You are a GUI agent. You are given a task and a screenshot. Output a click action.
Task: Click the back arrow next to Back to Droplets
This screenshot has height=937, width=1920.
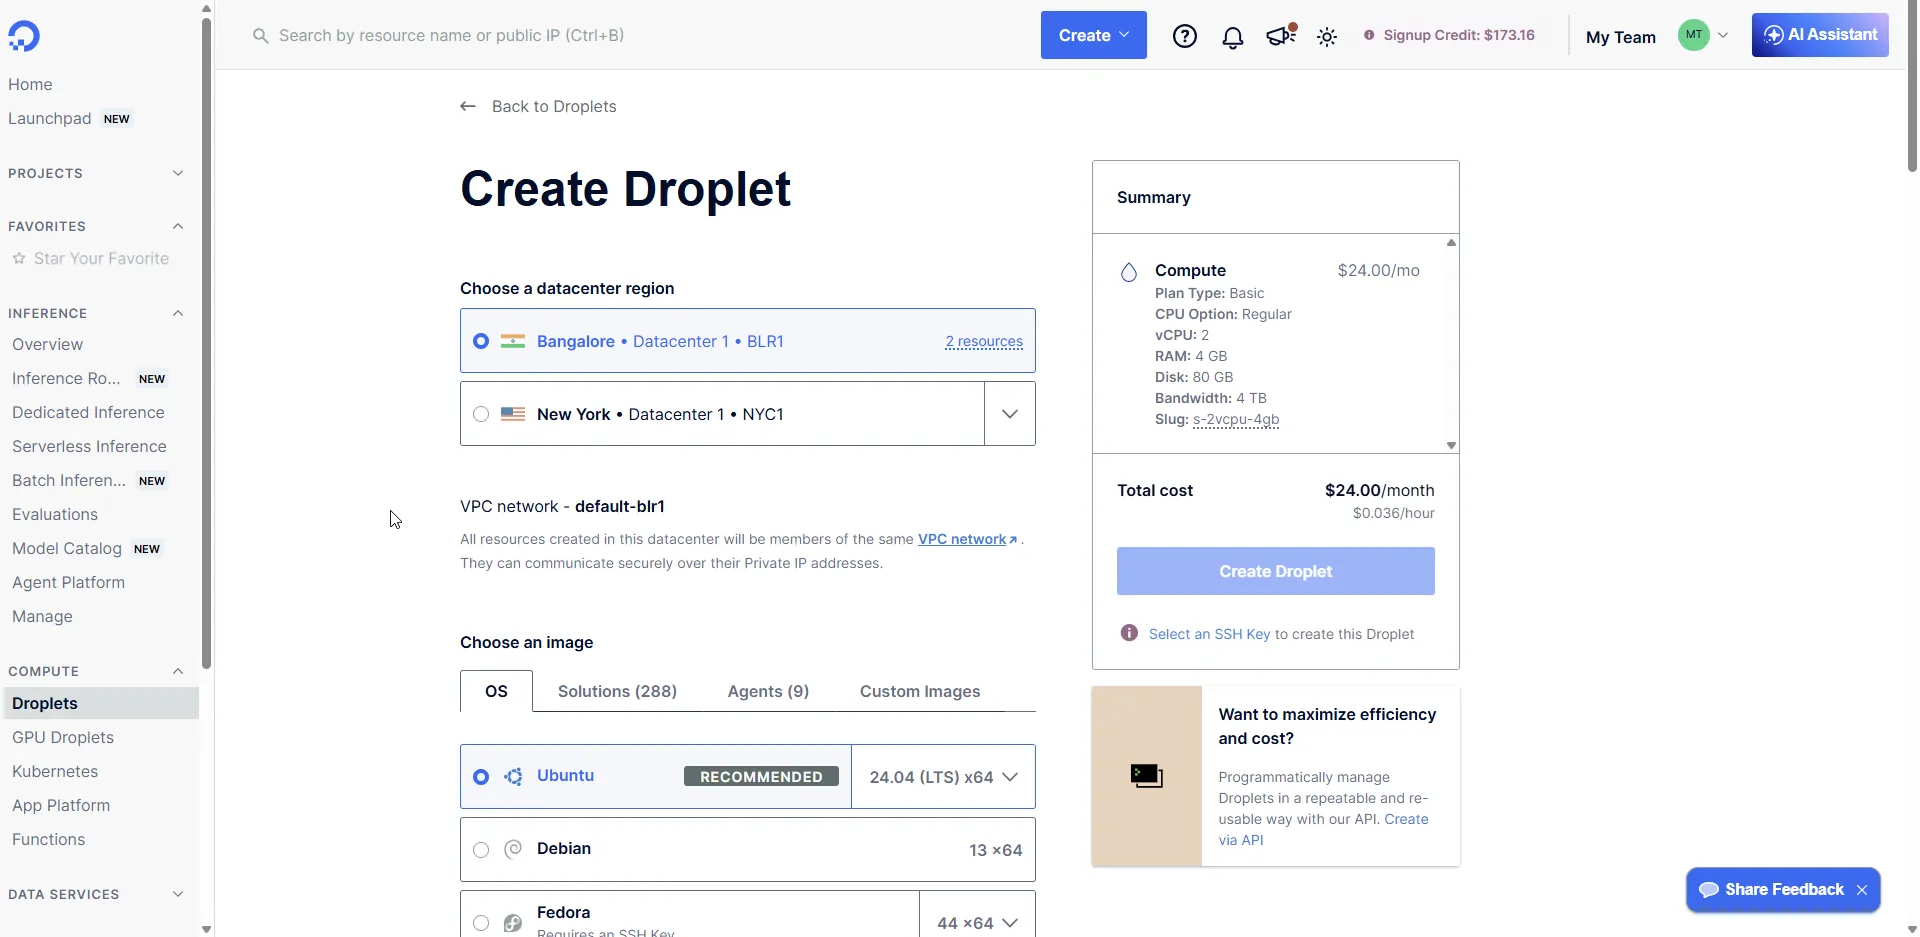click(x=468, y=106)
